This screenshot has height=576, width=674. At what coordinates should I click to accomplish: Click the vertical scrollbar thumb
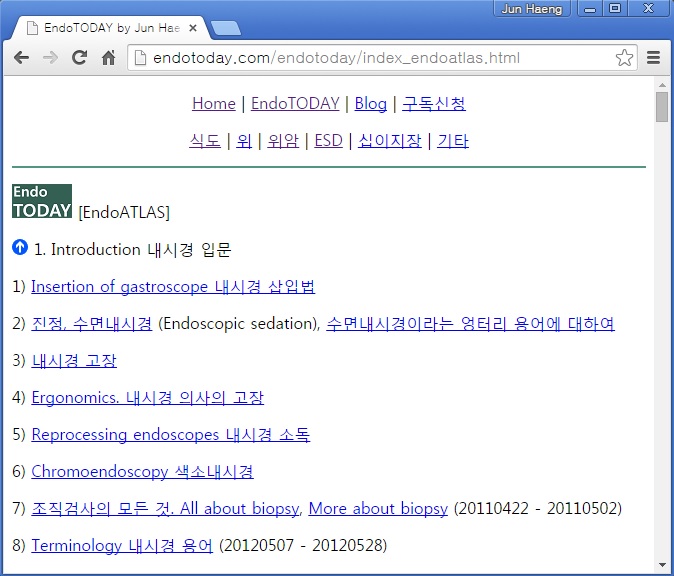click(x=662, y=107)
